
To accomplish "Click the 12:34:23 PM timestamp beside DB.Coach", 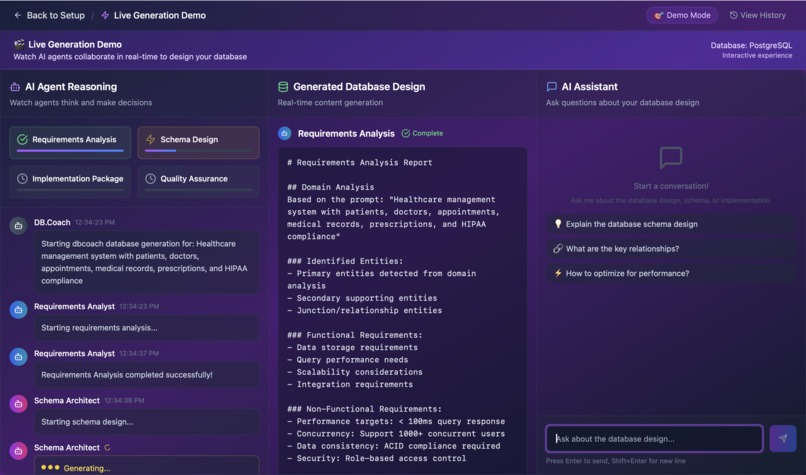I will (95, 223).
